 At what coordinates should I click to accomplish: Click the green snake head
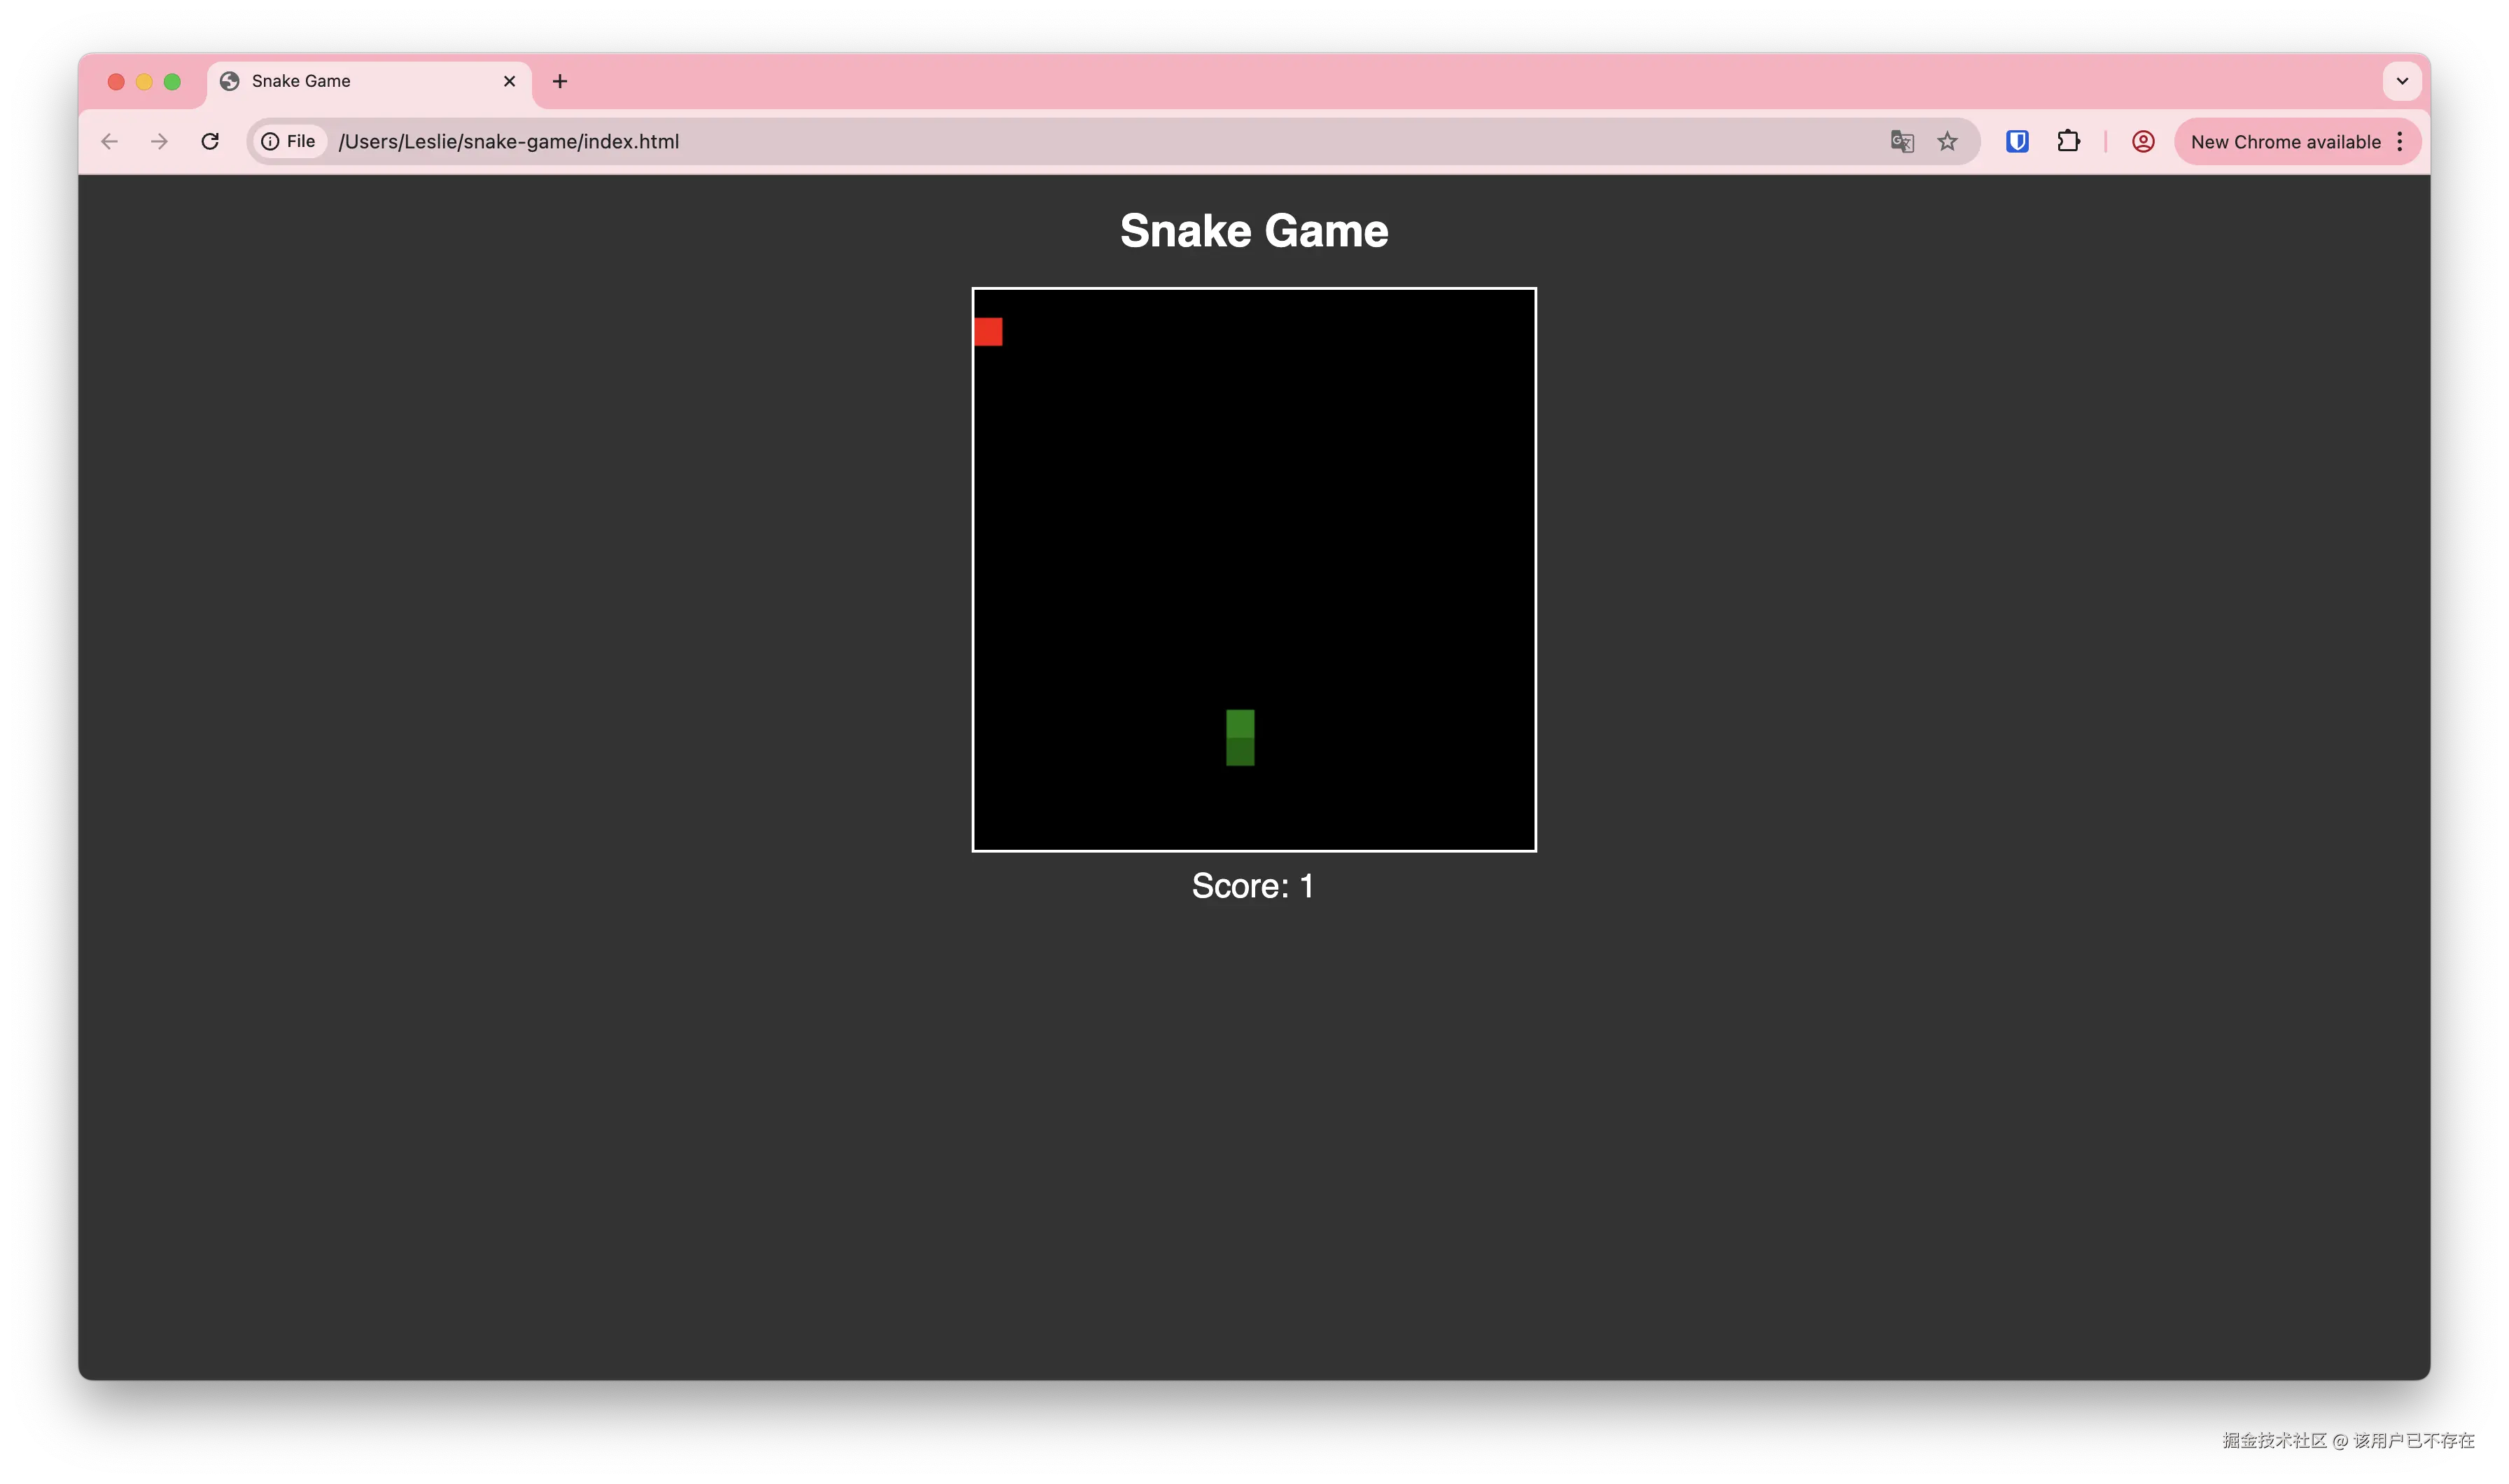(1240, 724)
